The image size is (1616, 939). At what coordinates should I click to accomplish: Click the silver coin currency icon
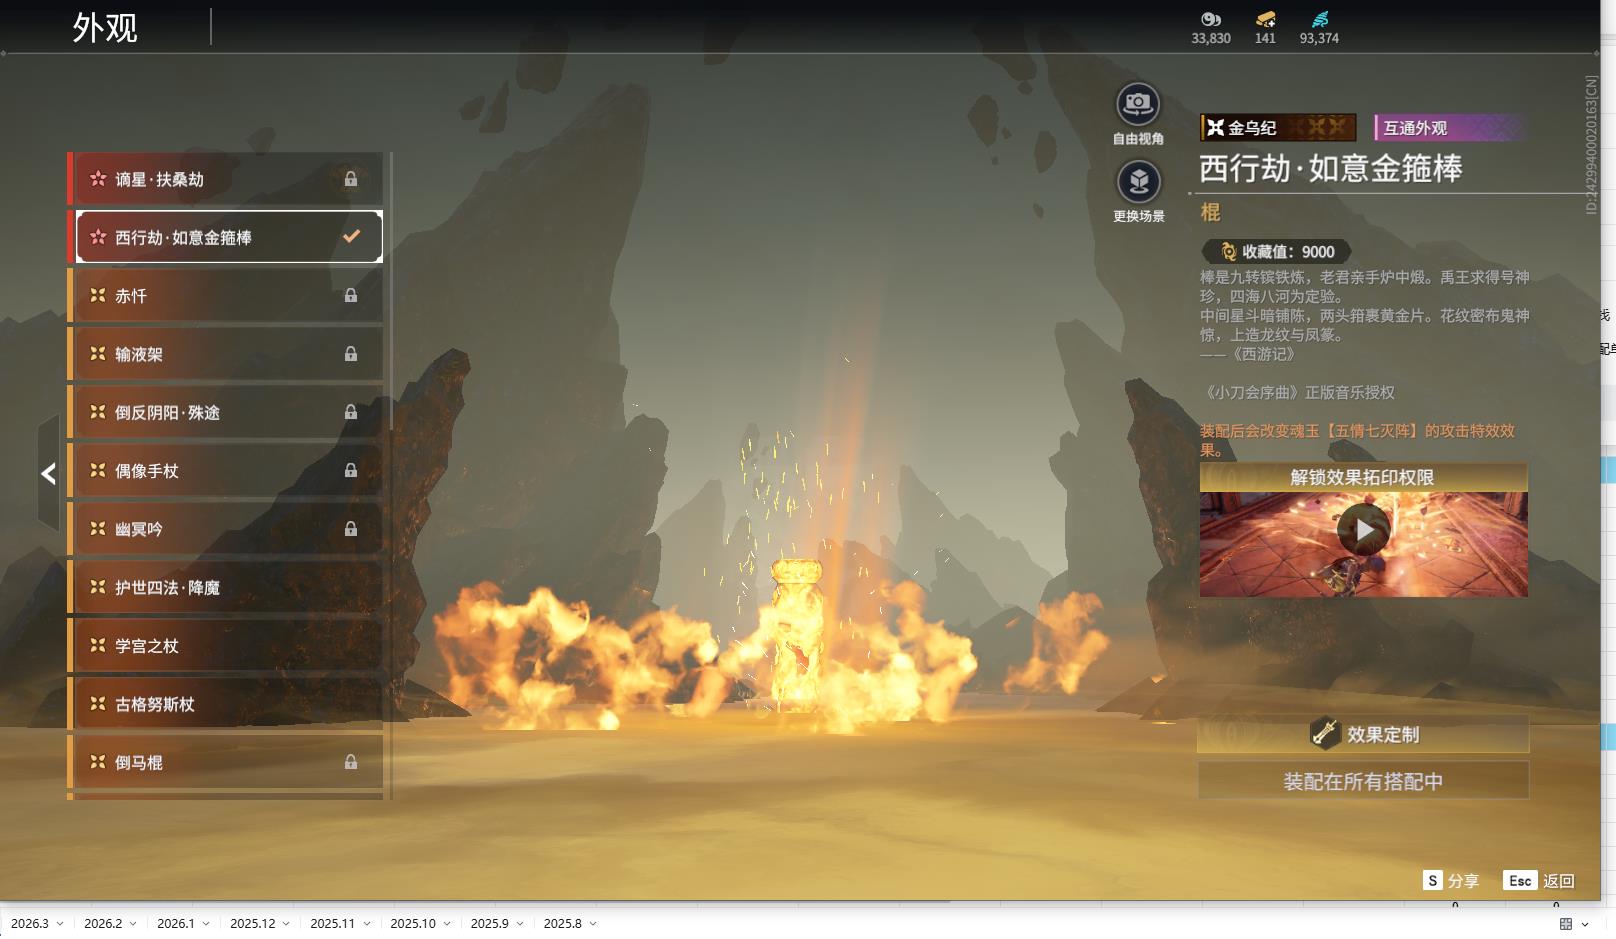tap(1210, 19)
